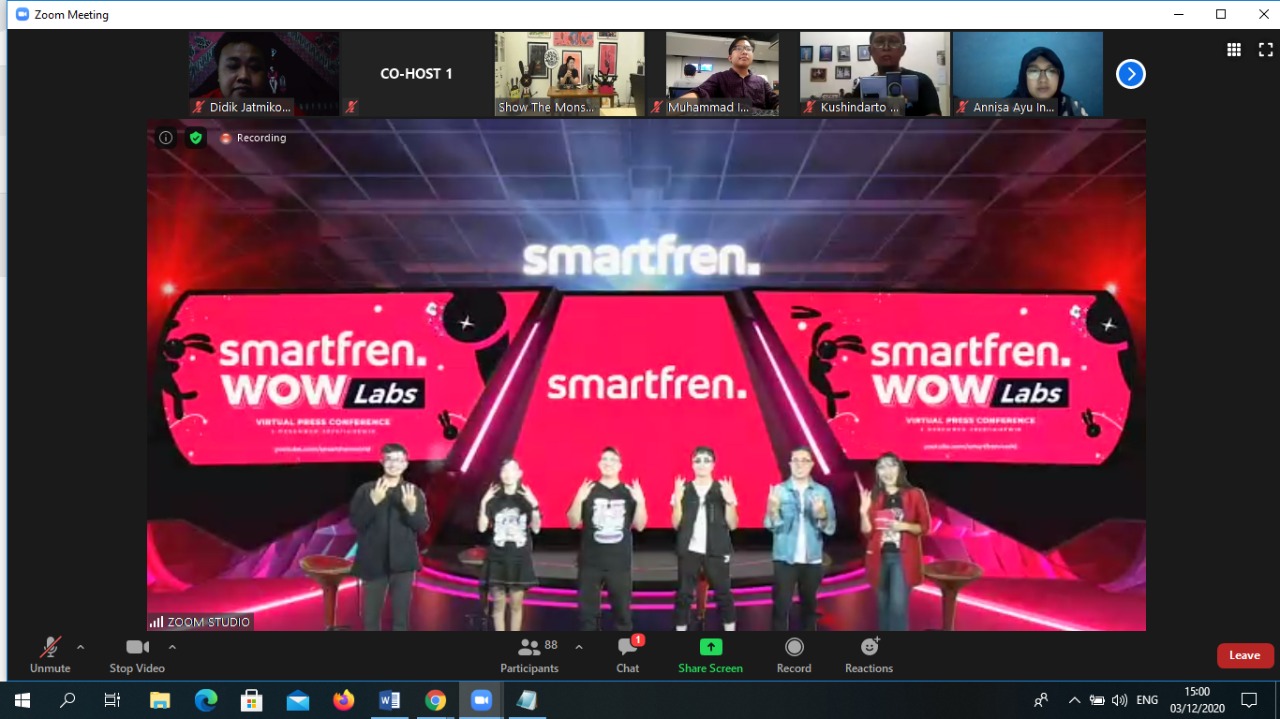1280x719 pixels.
Task: Select CO-HOST 1 participant tile
Action: [x=416, y=74]
